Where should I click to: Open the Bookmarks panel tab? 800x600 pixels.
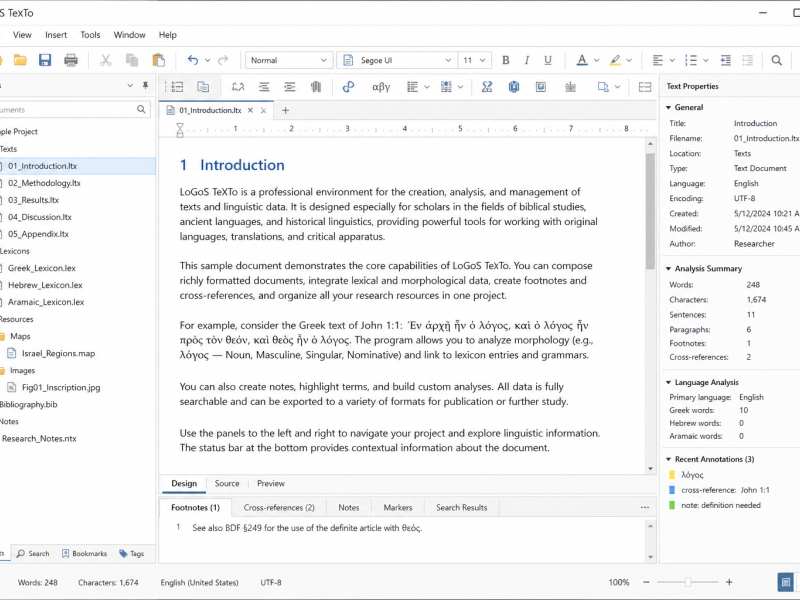point(85,554)
